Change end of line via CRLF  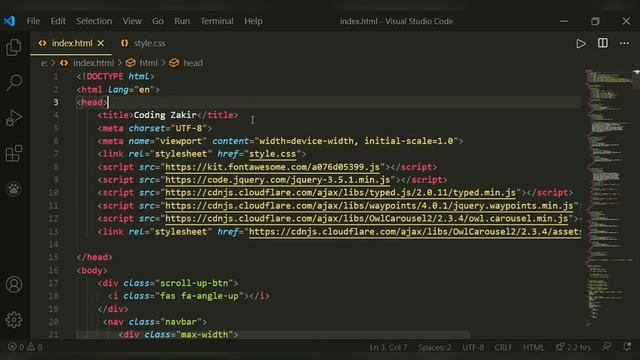point(503,347)
